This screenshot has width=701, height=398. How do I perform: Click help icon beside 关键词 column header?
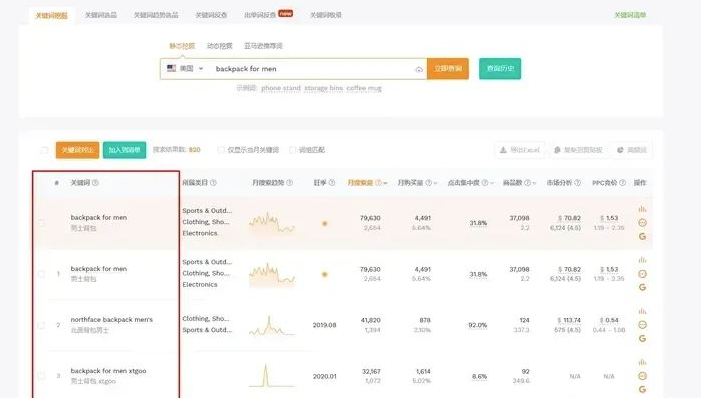click(95, 182)
